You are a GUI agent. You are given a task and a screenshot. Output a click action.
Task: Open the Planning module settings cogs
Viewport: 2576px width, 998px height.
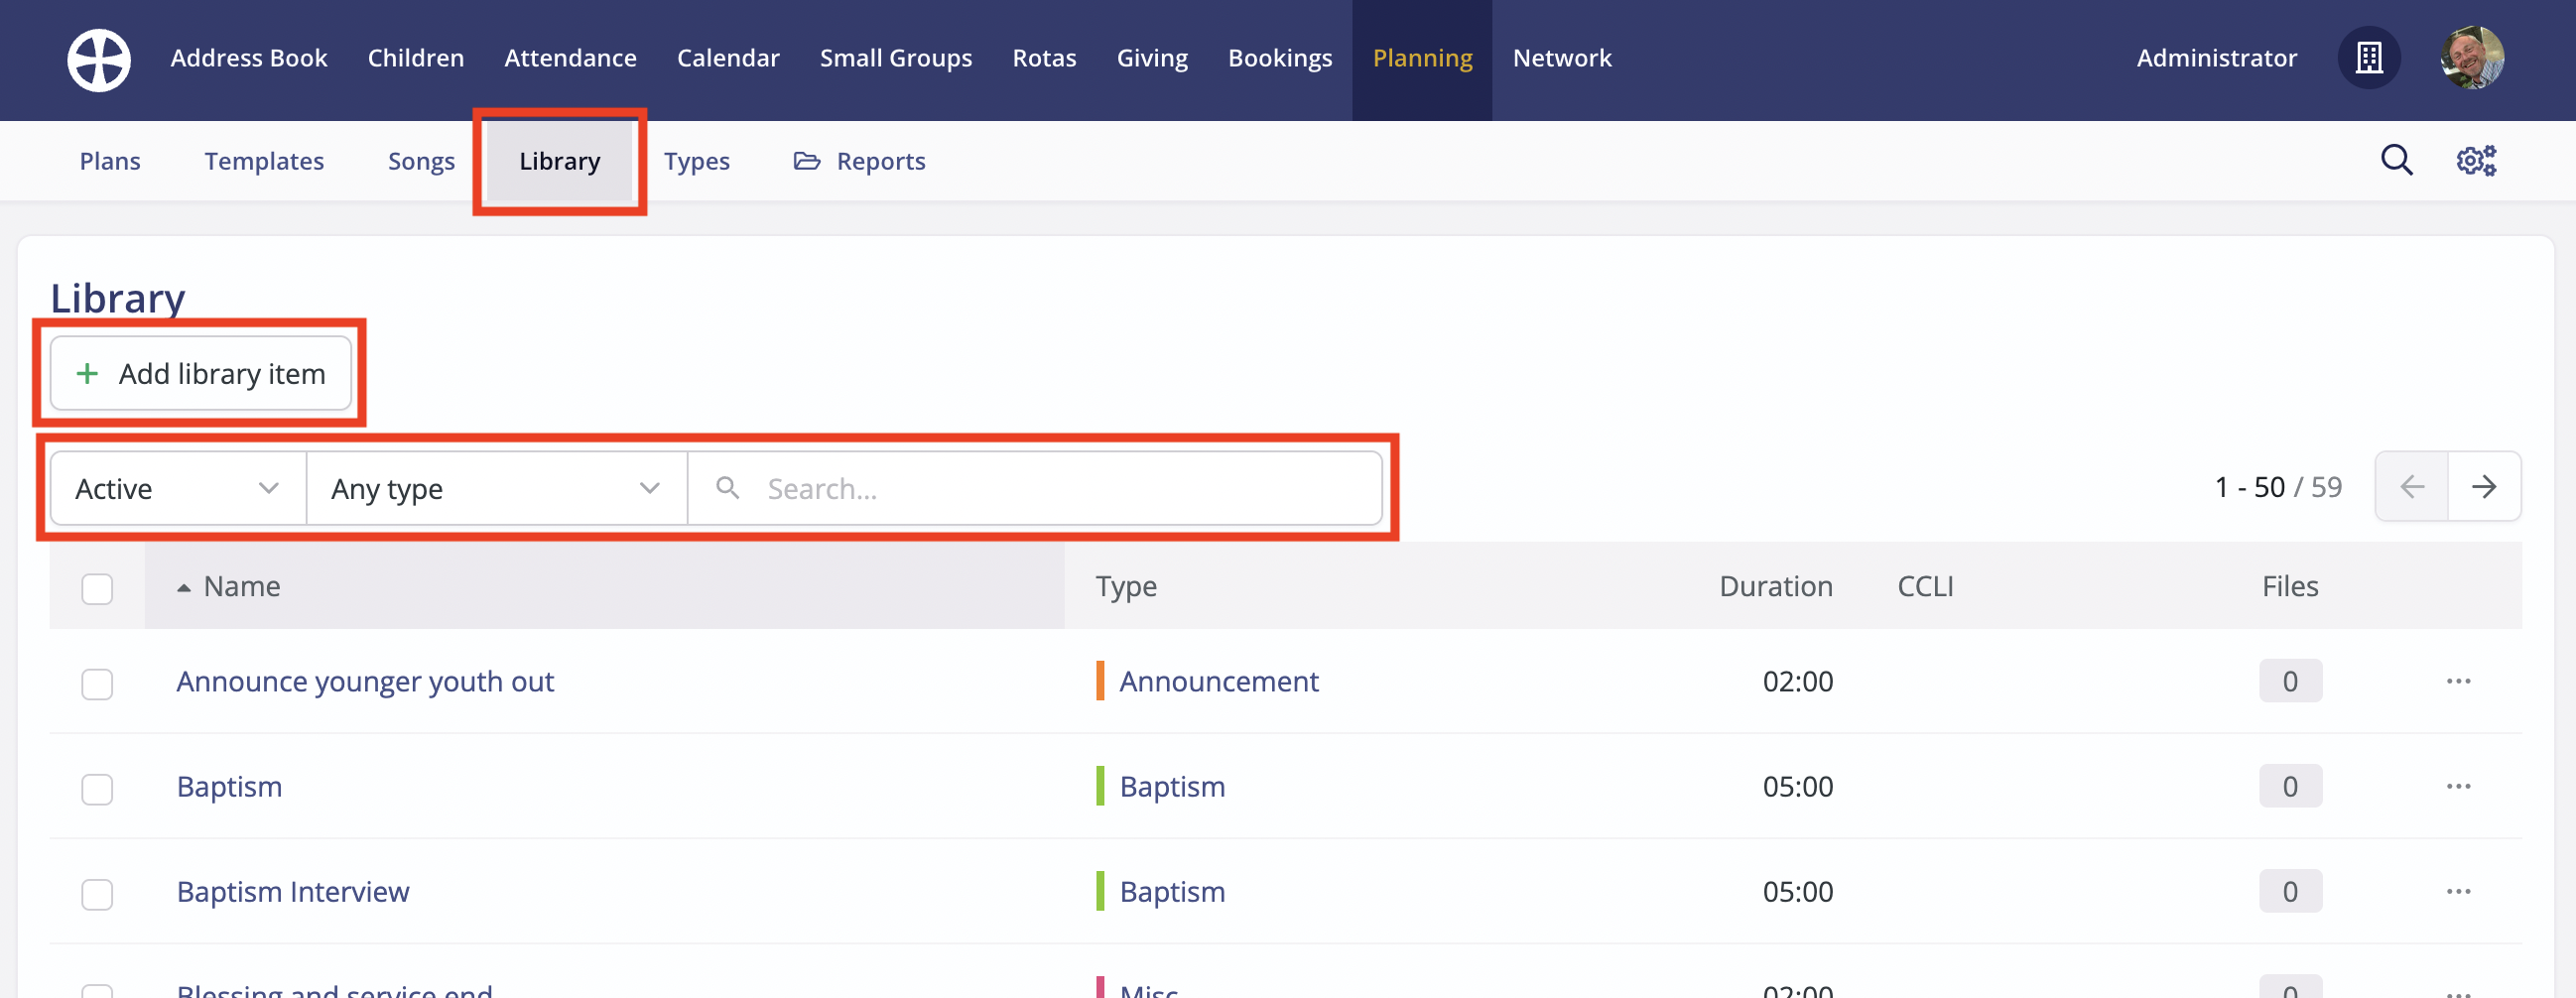[x=2477, y=160]
